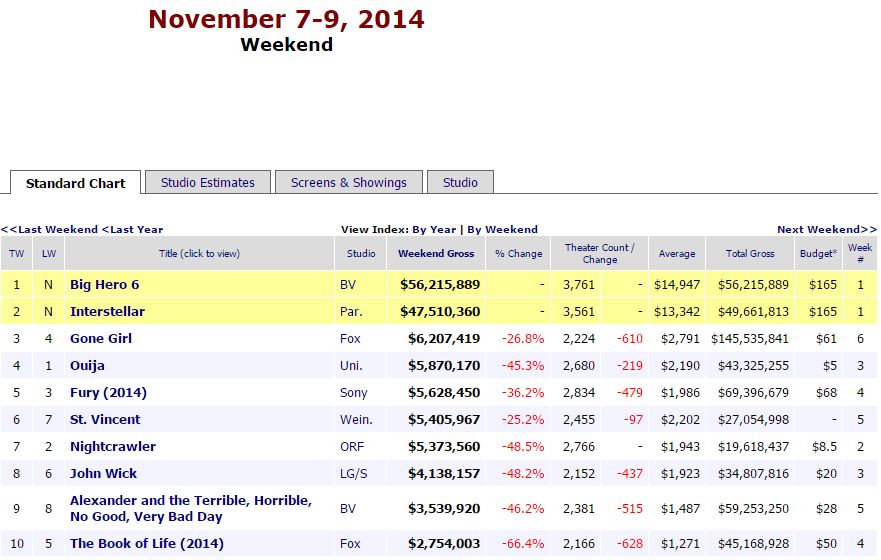Sort by Weekend Gross column header
The width and height of the screenshot is (881, 560).
tap(436, 253)
